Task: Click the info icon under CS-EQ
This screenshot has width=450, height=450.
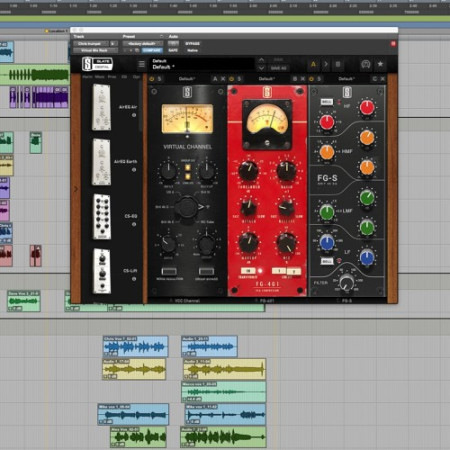Action: pyautogui.click(x=134, y=224)
